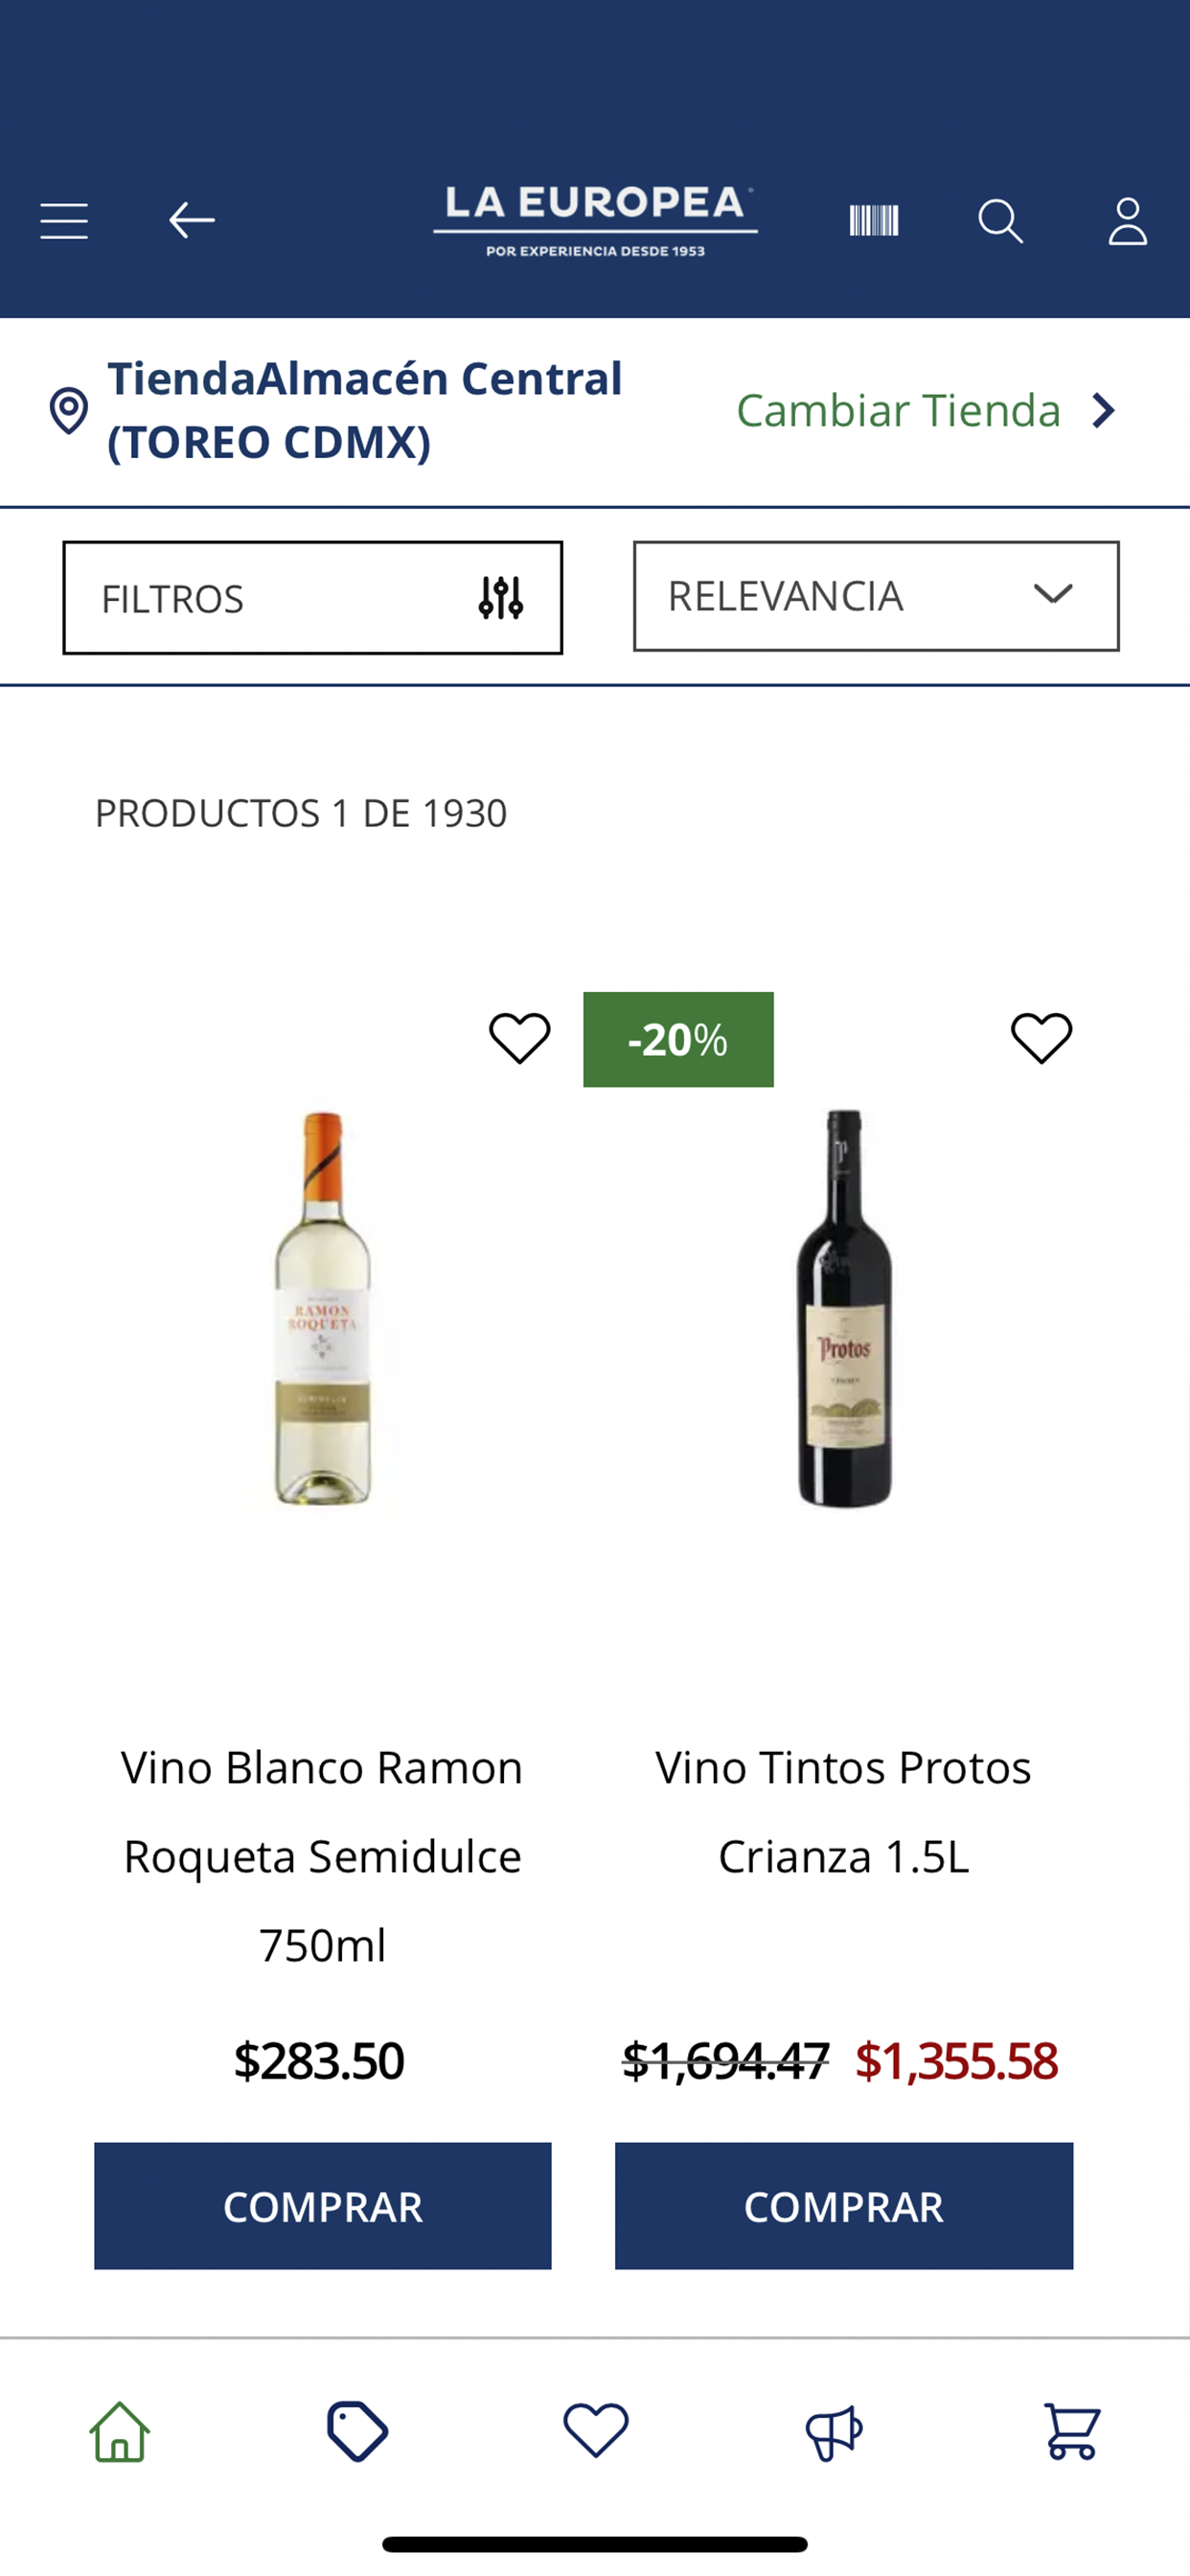
Task: Open the hamburger menu
Action: click(x=64, y=221)
